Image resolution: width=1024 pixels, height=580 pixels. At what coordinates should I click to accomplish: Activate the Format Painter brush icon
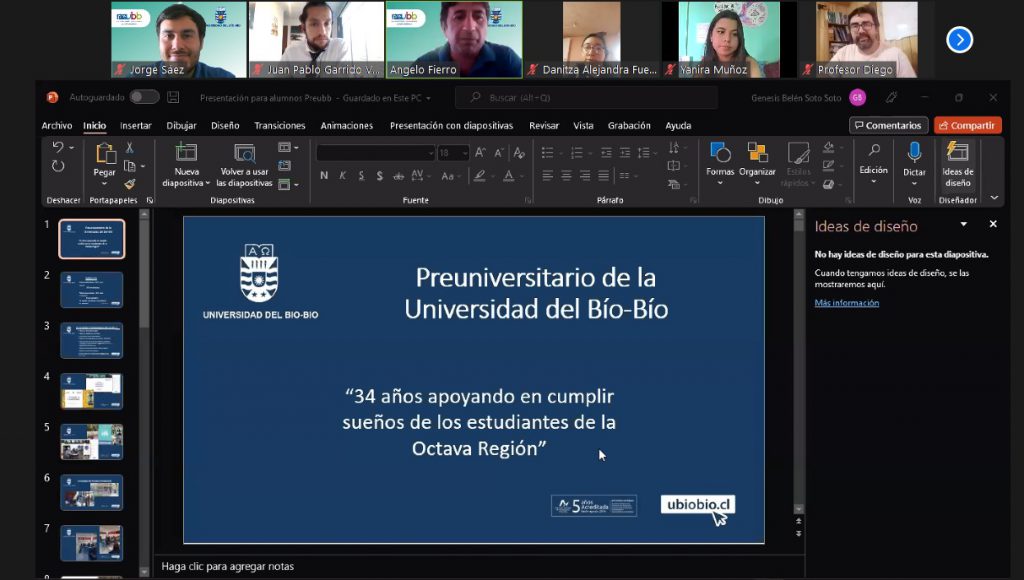pos(130,184)
